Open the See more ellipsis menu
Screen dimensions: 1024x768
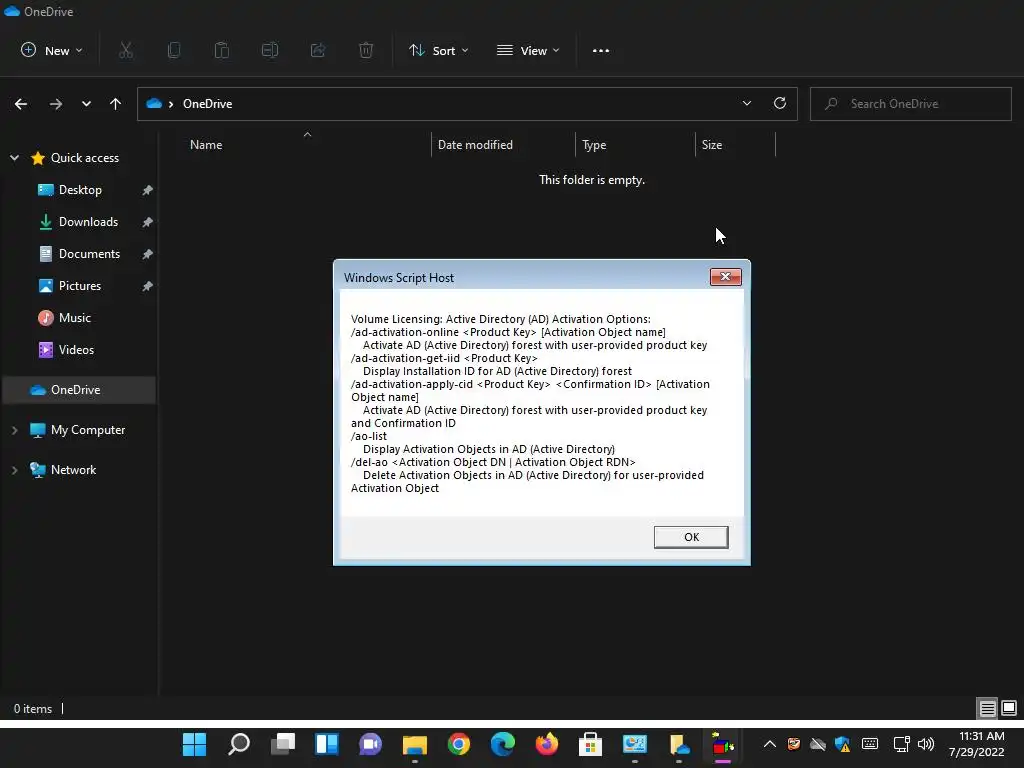601,50
